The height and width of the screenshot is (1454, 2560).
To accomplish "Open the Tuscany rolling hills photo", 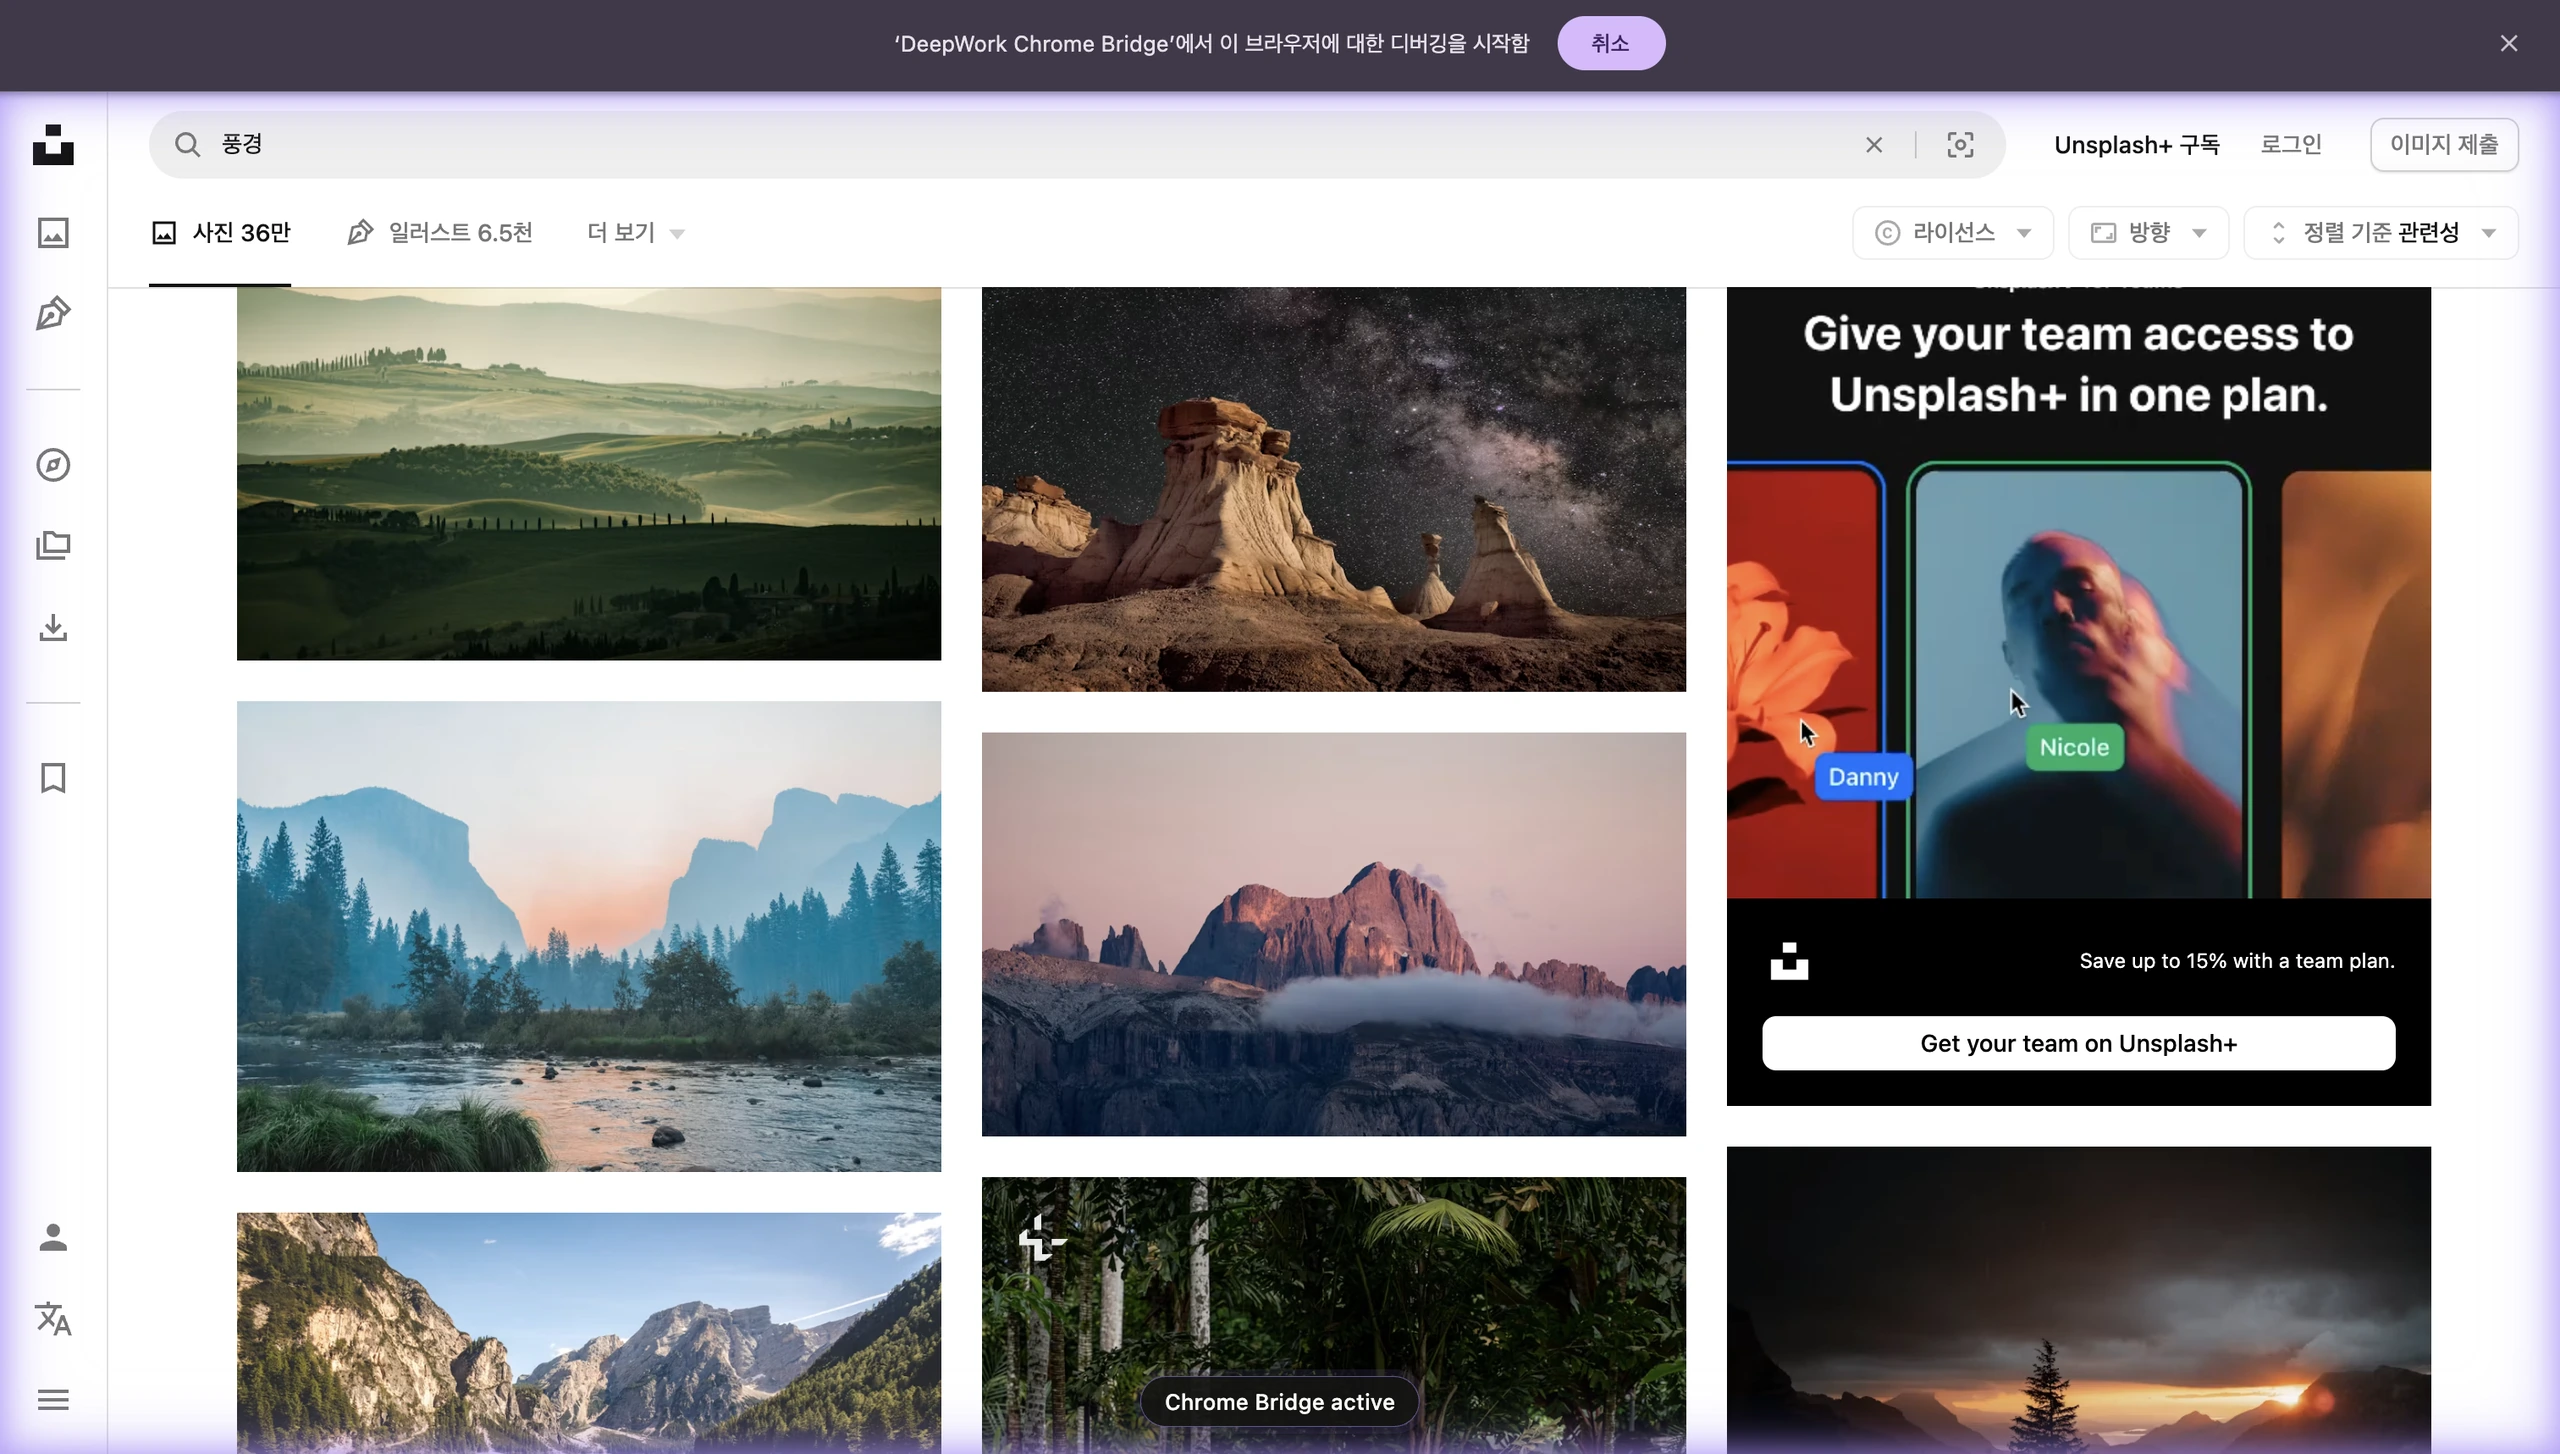I will click(589, 474).
